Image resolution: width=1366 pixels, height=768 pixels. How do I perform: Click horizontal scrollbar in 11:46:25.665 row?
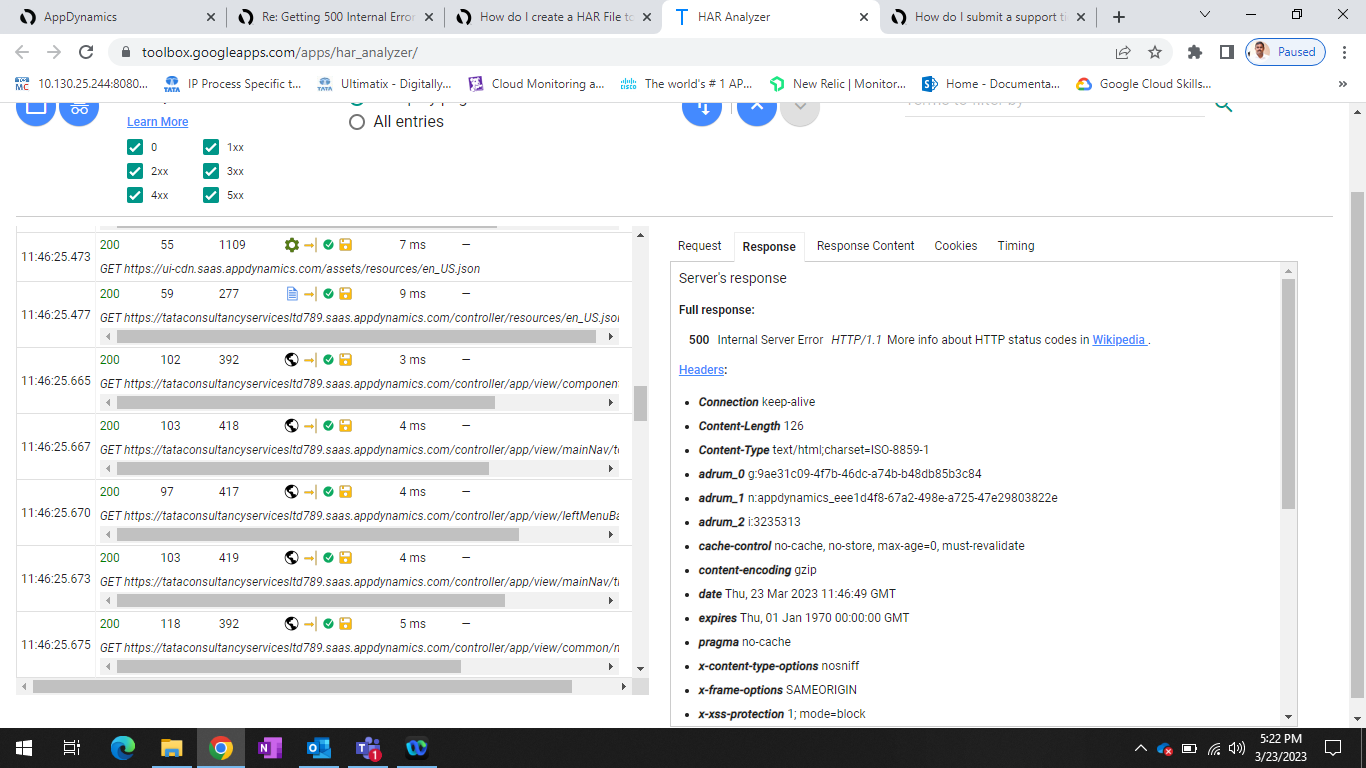click(x=306, y=402)
